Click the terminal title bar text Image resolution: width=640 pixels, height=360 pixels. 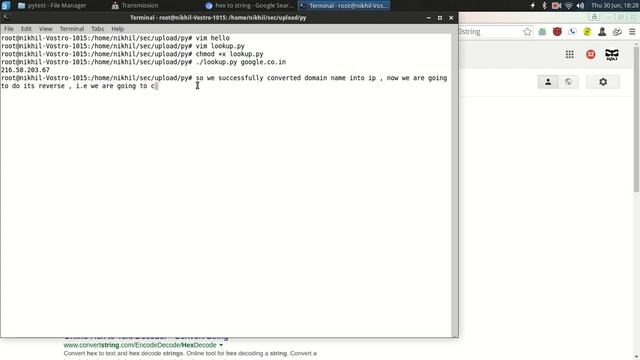pyautogui.click(x=218, y=18)
